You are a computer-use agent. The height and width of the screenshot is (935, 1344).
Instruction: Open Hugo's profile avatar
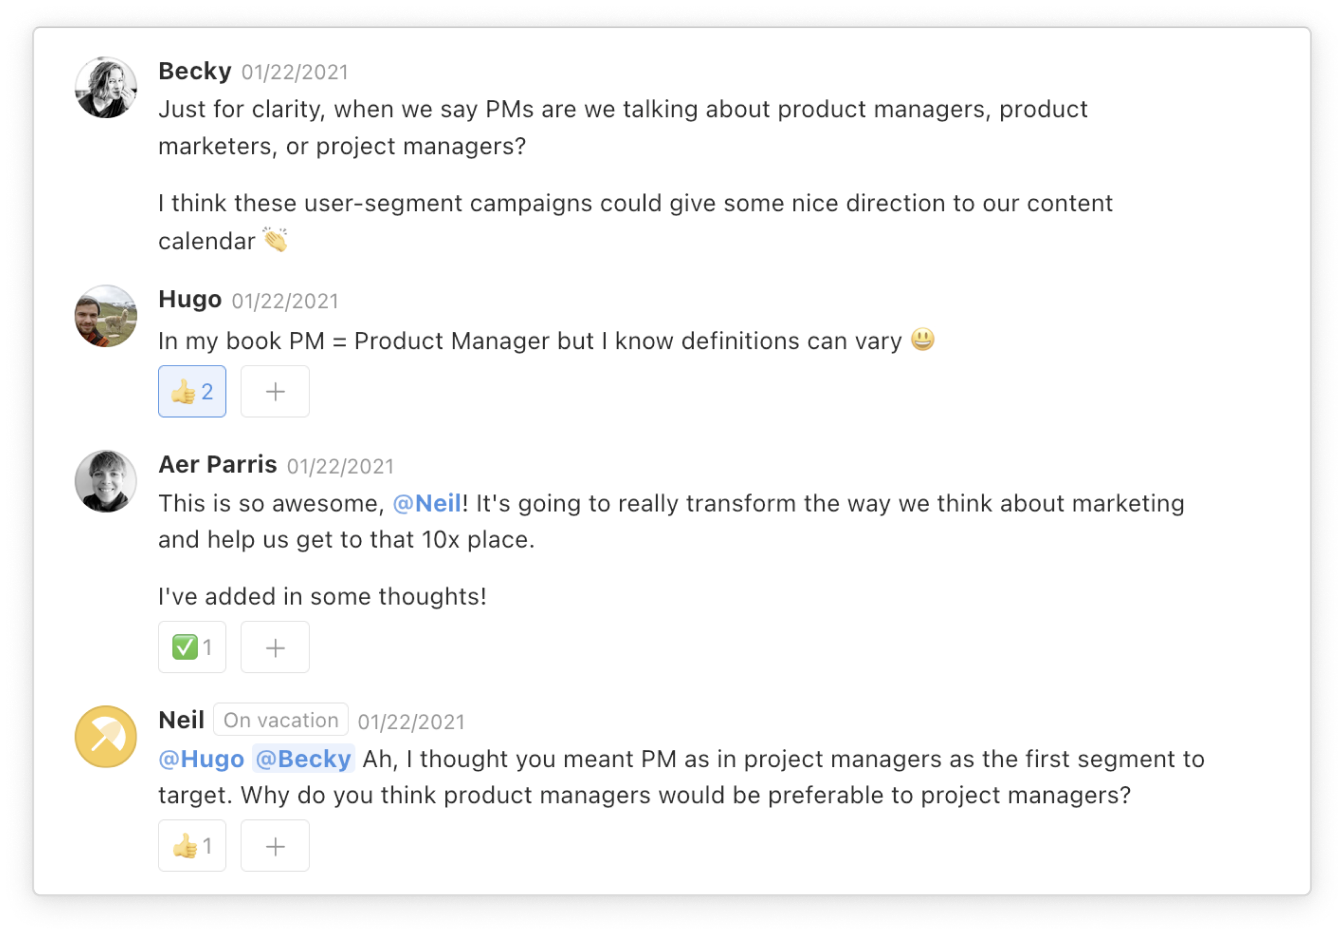tap(104, 316)
